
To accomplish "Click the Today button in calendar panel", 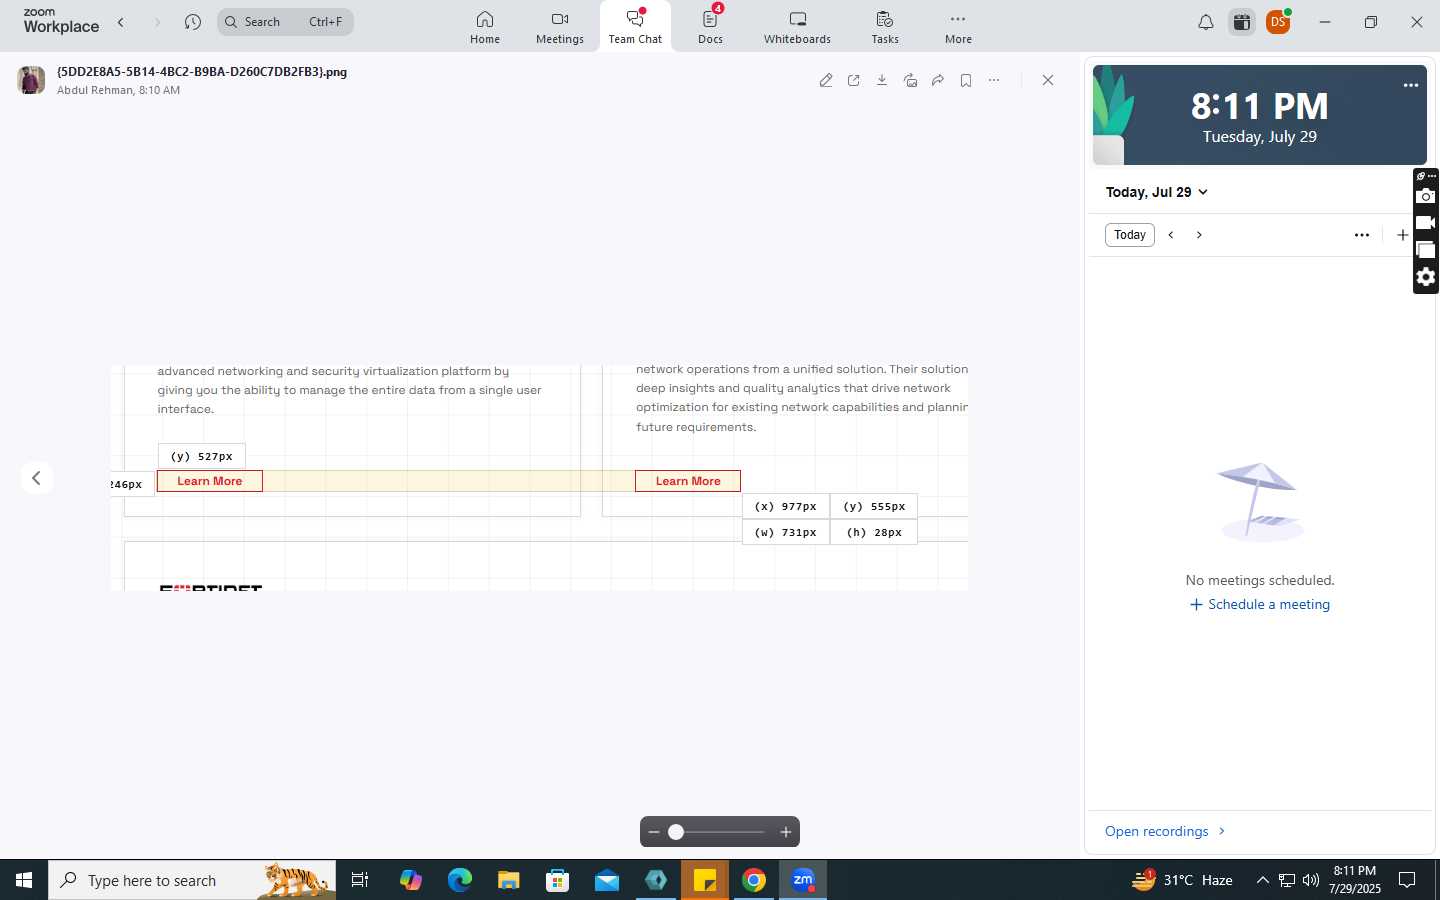I will 1130,235.
